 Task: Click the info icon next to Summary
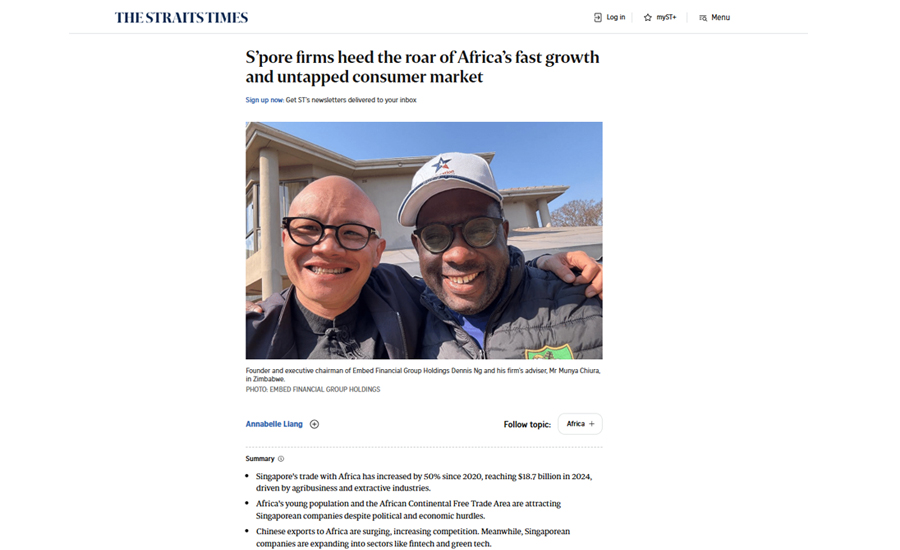[281, 459]
